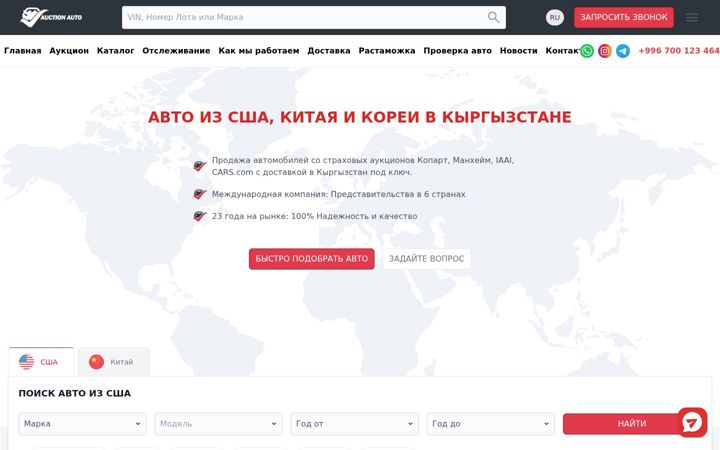Image resolution: width=720 pixels, height=450 pixels.
Task: Switch language via RU selector
Action: pyautogui.click(x=555, y=17)
